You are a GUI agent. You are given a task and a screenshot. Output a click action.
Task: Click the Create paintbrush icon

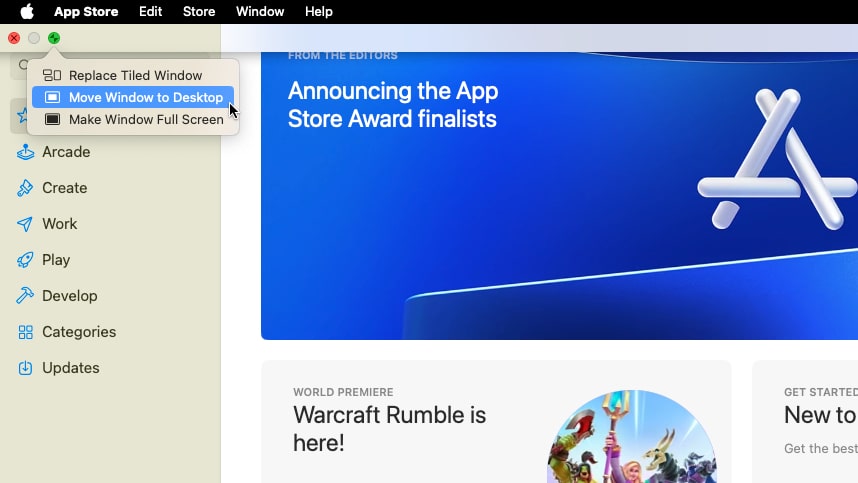coord(25,188)
